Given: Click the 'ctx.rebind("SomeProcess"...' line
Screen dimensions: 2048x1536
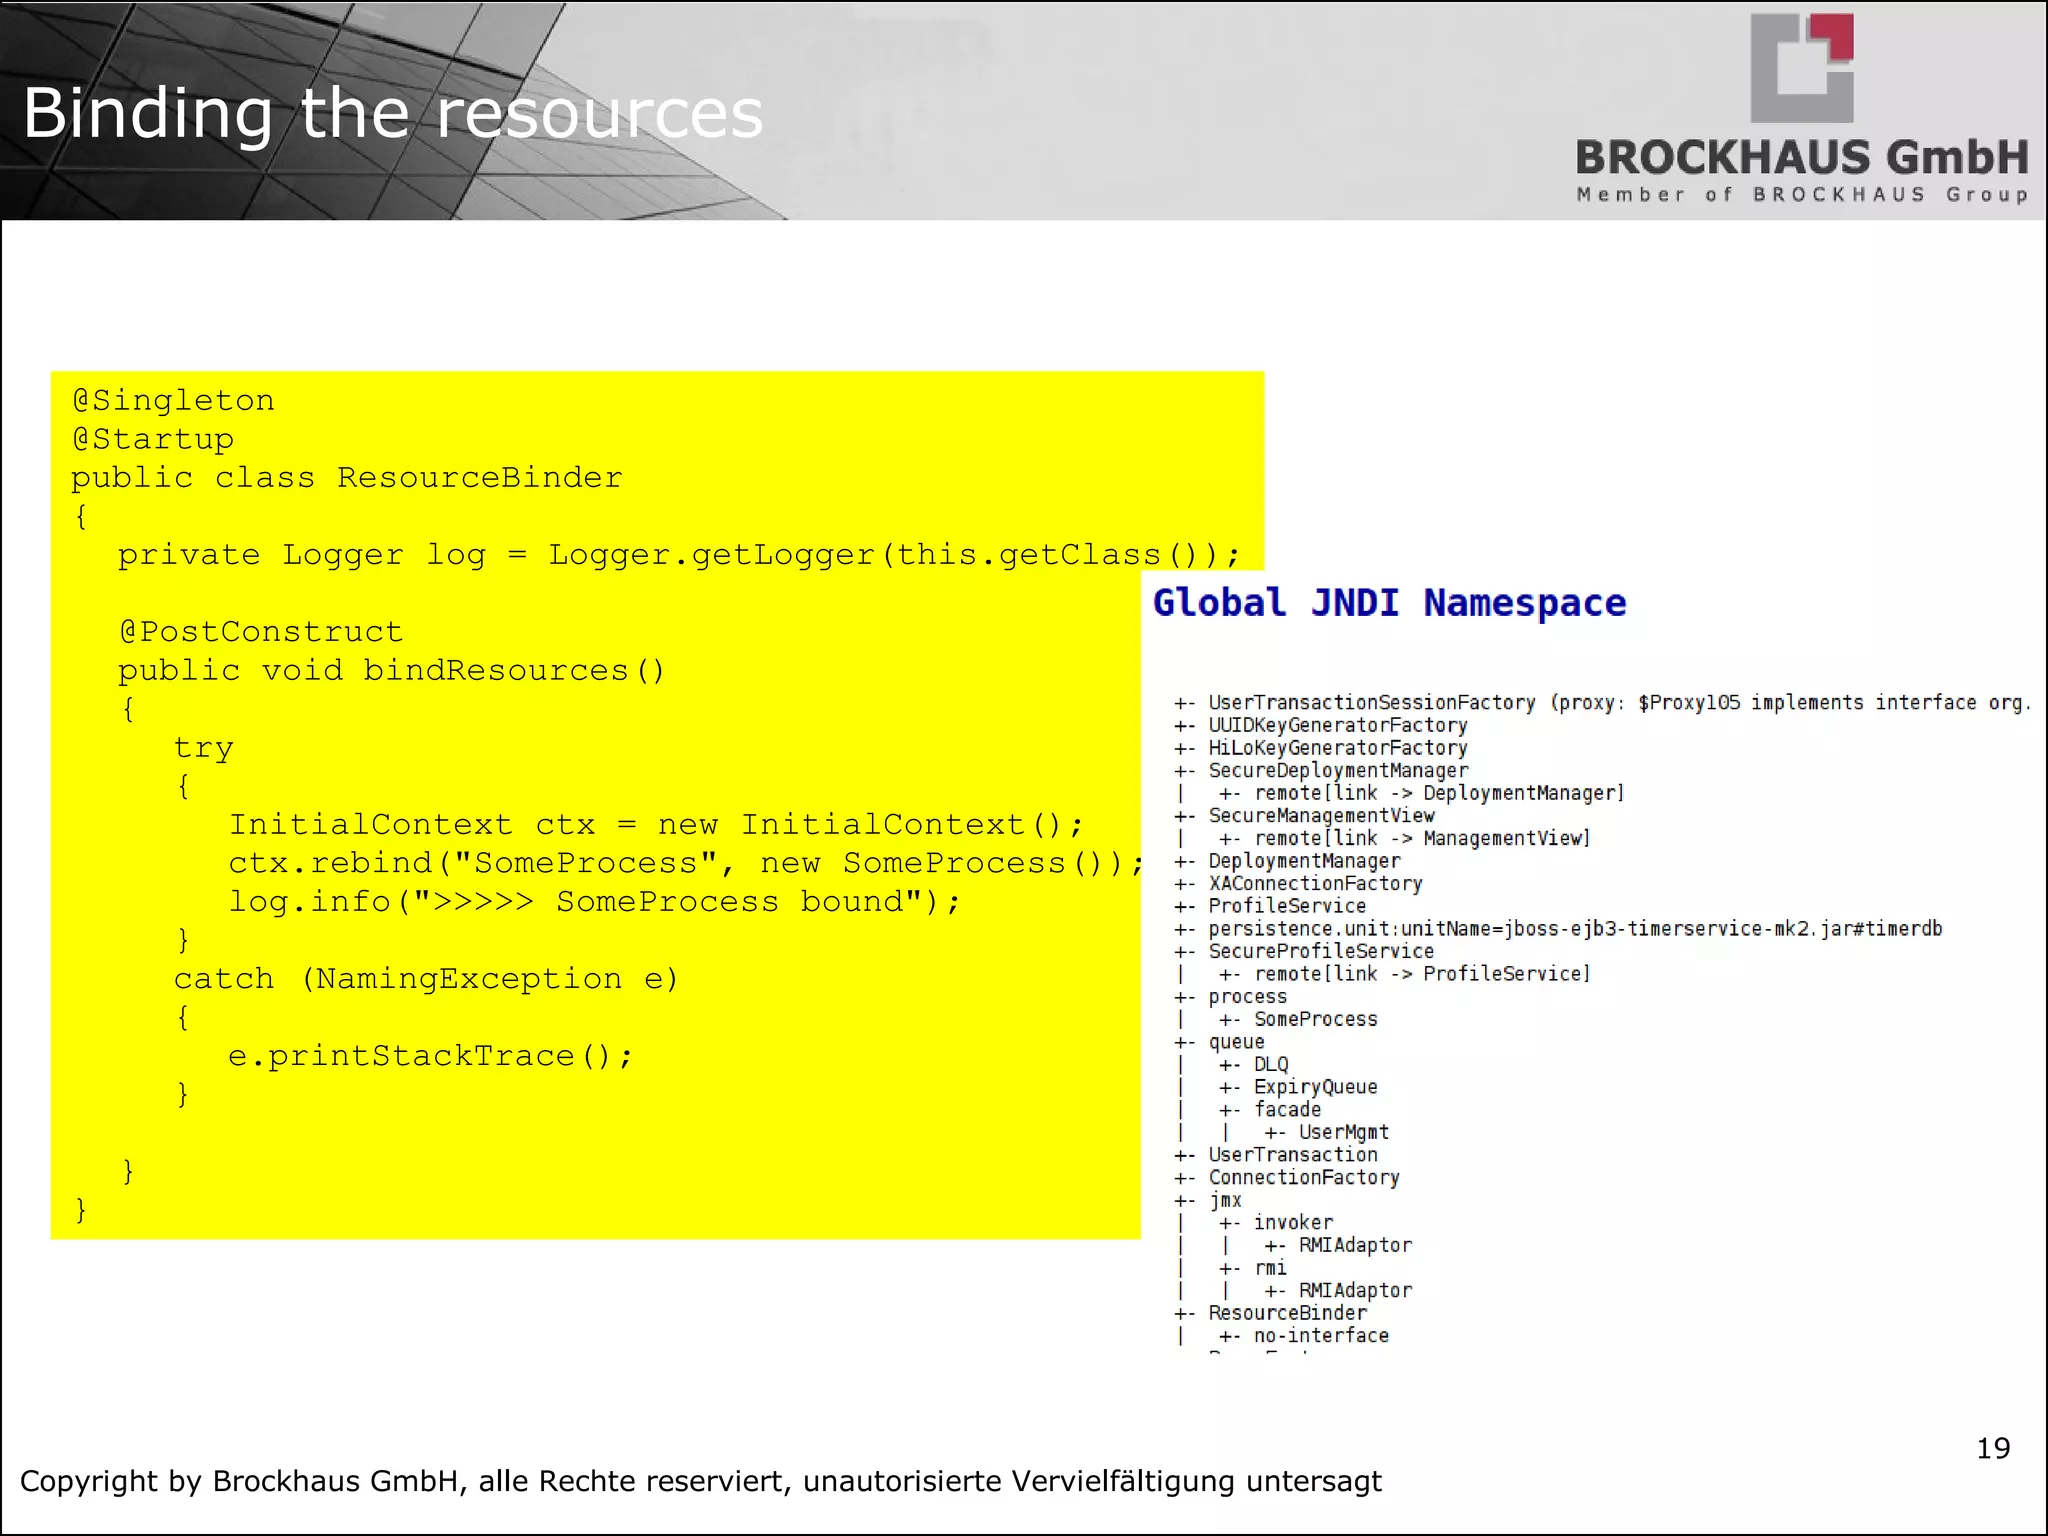Looking at the screenshot, I should pyautogui.click(x=686, y=863).
